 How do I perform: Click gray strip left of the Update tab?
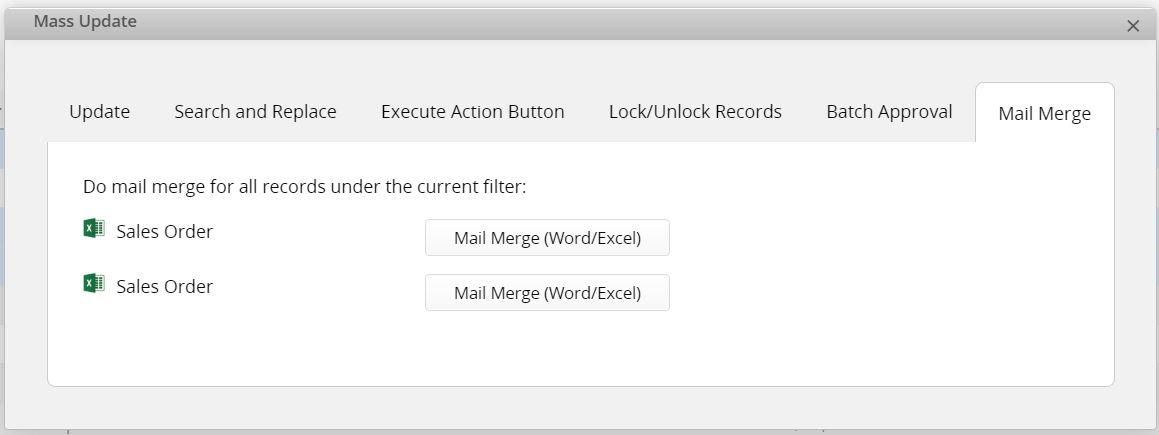click(27, 112)
